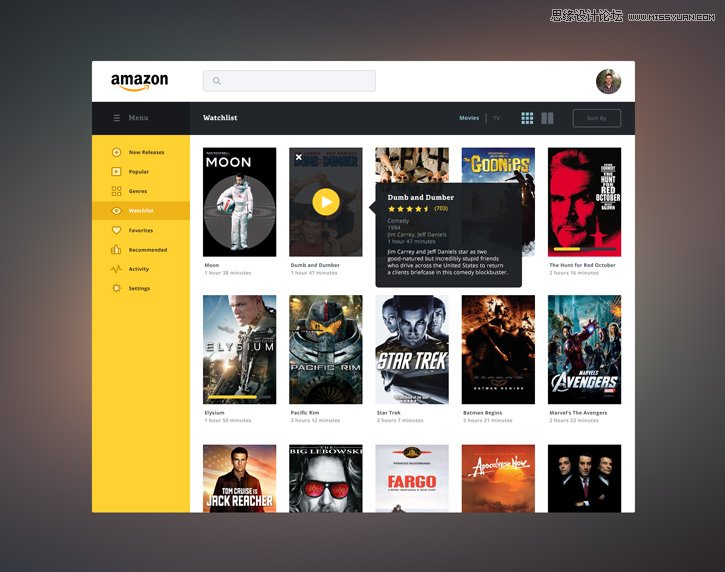
Task: Click '2 hours 12 minutes' under Pacific Rim
Action: coord(315,420)
